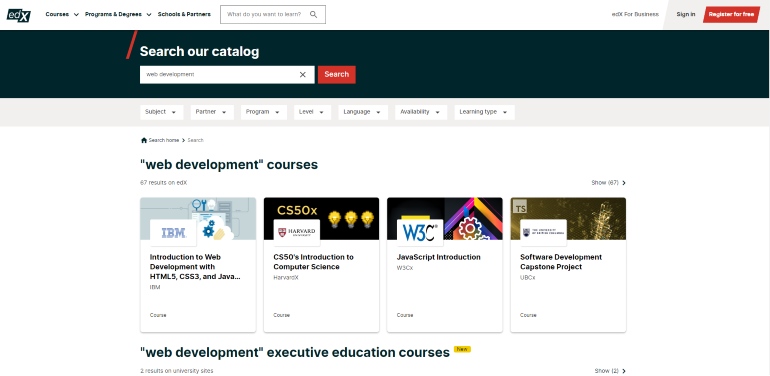The width and height of the screenshot is (770, 376).
Task: Click the edX logo
Action: pos(19,15)
